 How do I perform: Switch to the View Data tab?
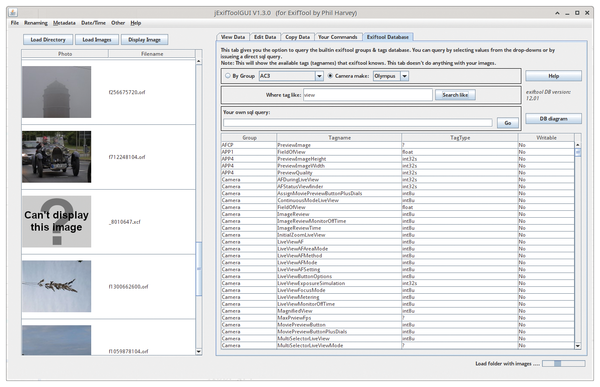tap(233, 37)
